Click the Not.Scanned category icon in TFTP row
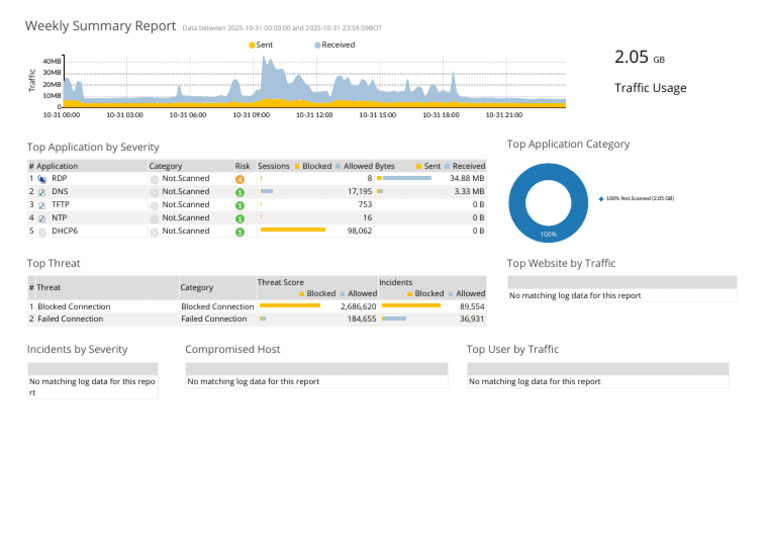 pos(154,206)
